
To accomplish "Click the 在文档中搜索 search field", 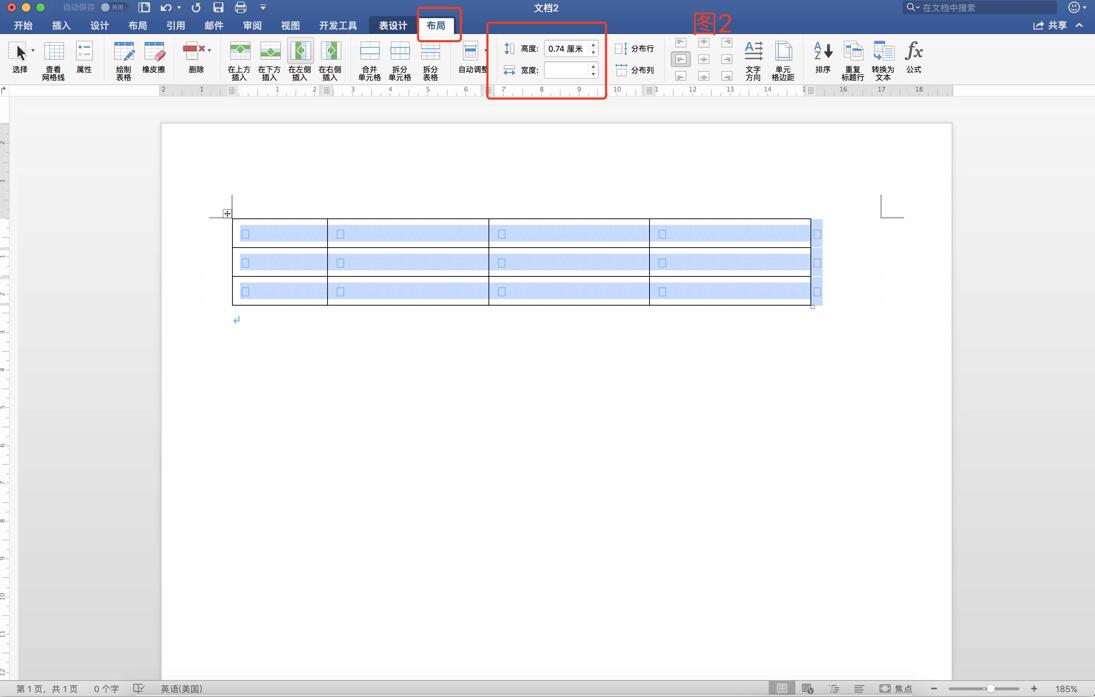I will 979,8.
